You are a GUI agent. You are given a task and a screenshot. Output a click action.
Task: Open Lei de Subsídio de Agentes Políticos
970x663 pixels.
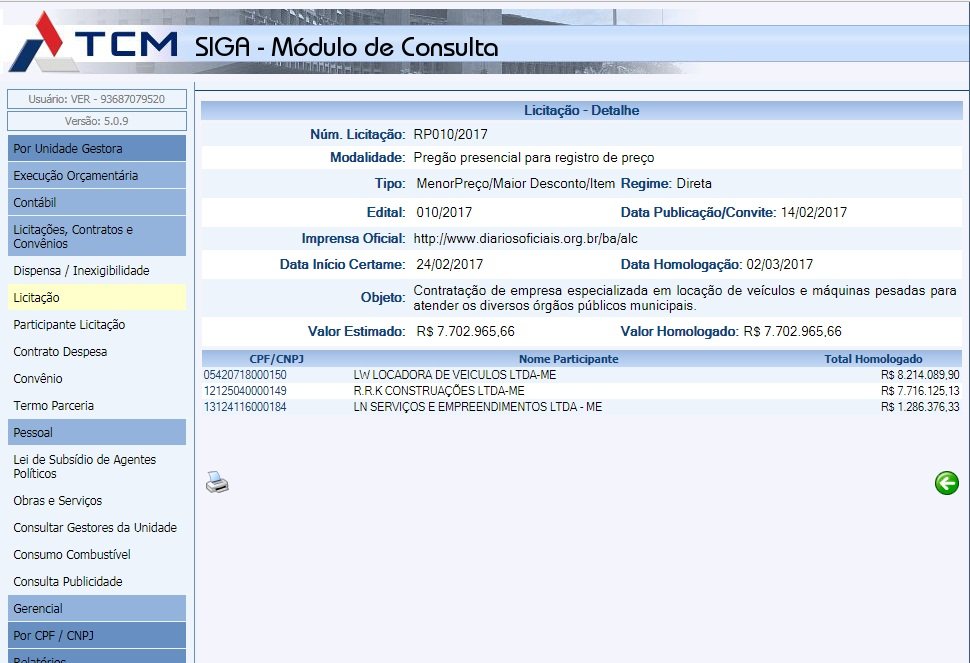[85, 467]
